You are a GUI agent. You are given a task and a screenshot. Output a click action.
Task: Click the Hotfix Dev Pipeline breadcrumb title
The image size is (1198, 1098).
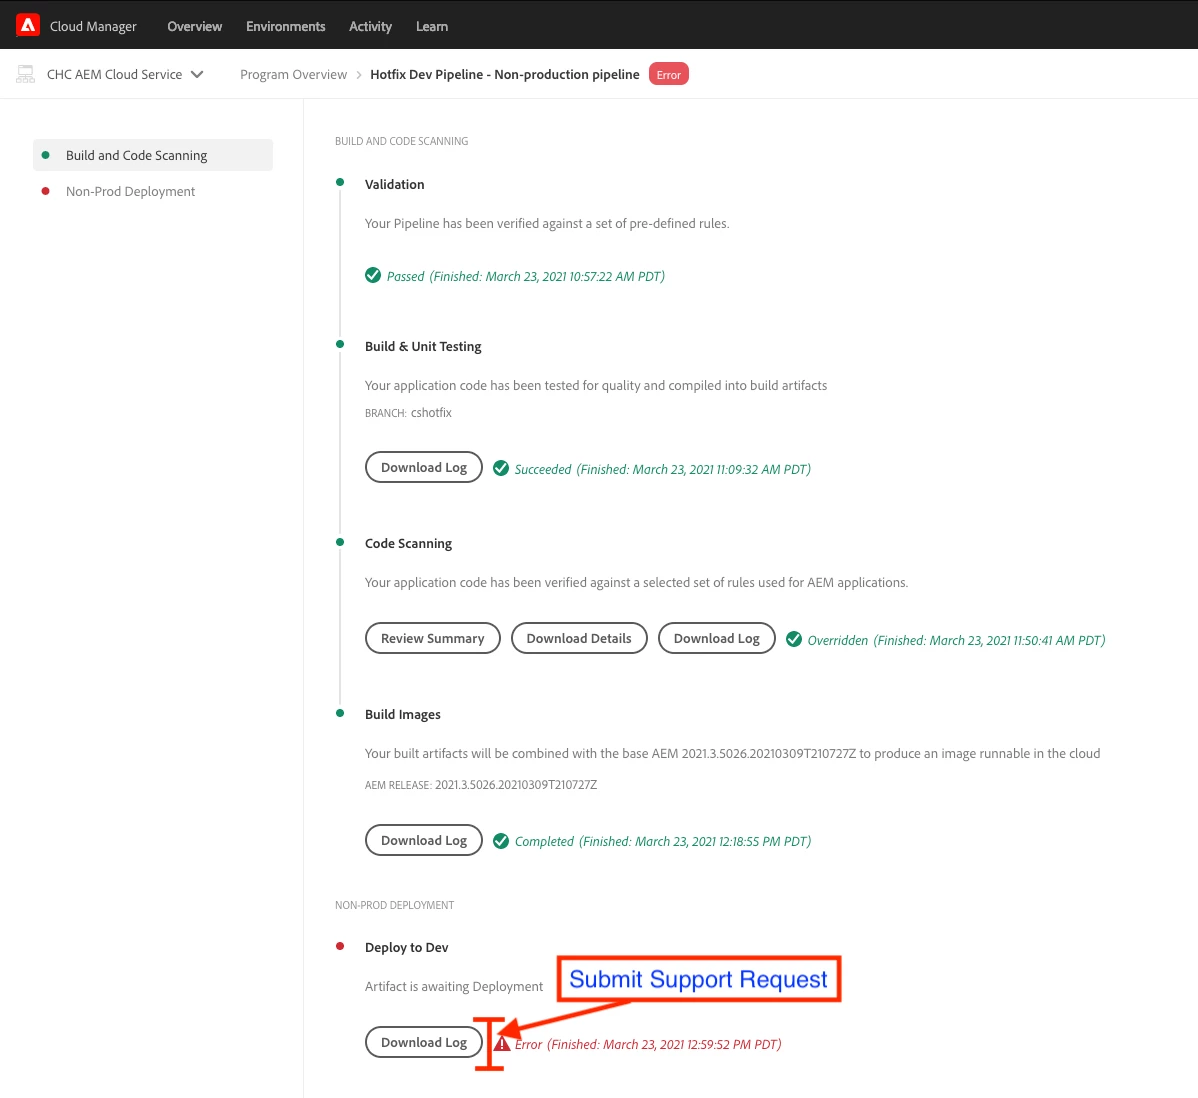[x=504, y=74]
